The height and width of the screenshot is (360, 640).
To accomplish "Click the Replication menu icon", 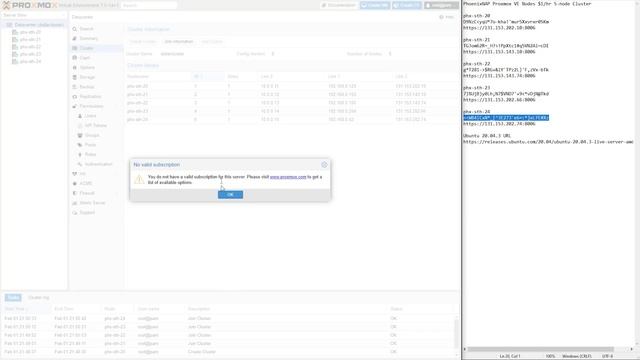I will (x=75, y=97).
